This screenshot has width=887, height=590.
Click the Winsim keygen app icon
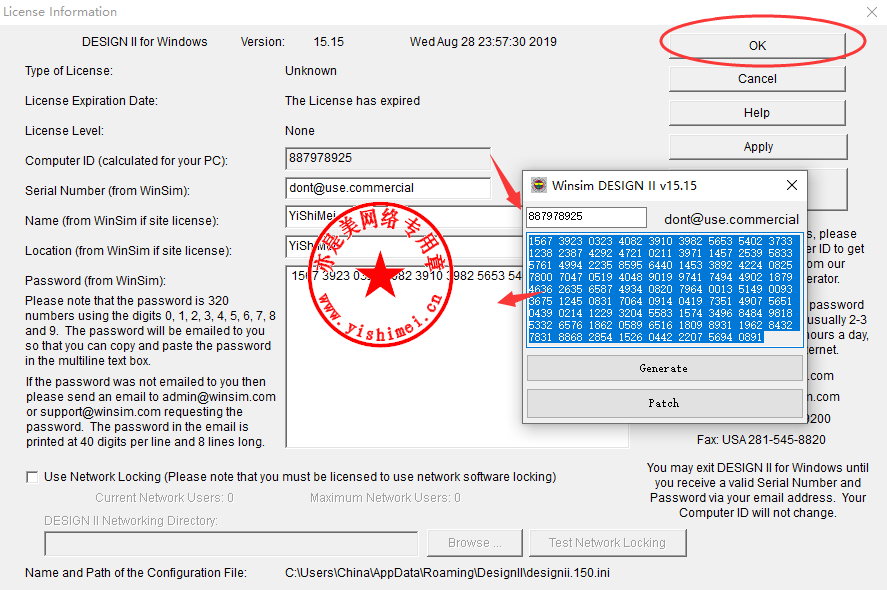[x=539, y=185]
